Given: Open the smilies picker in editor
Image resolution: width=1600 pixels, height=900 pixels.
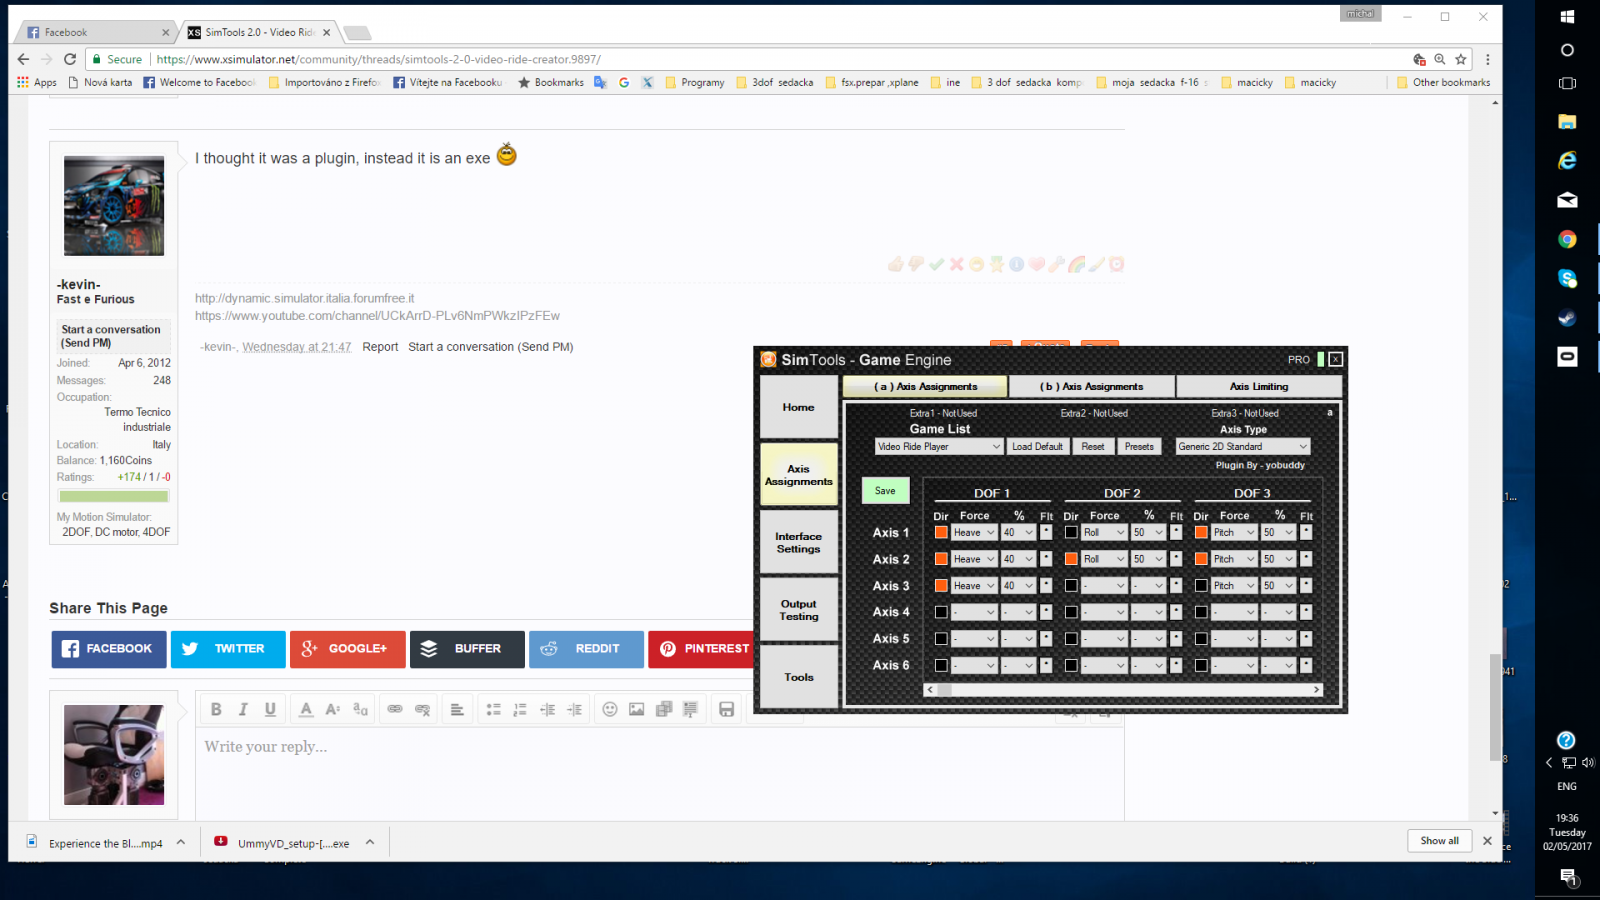Looking at the screenshot, I should [610, 709].
